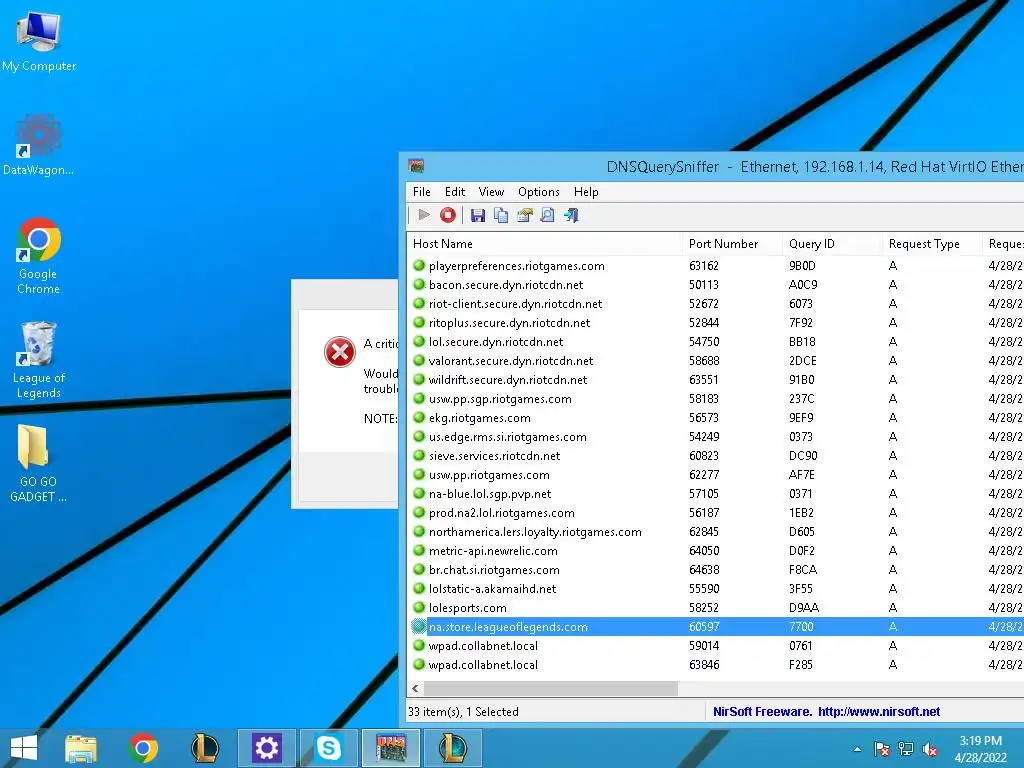Click the Start Capture play icon
Screen dimensions: 1024x768
[424, 215]
